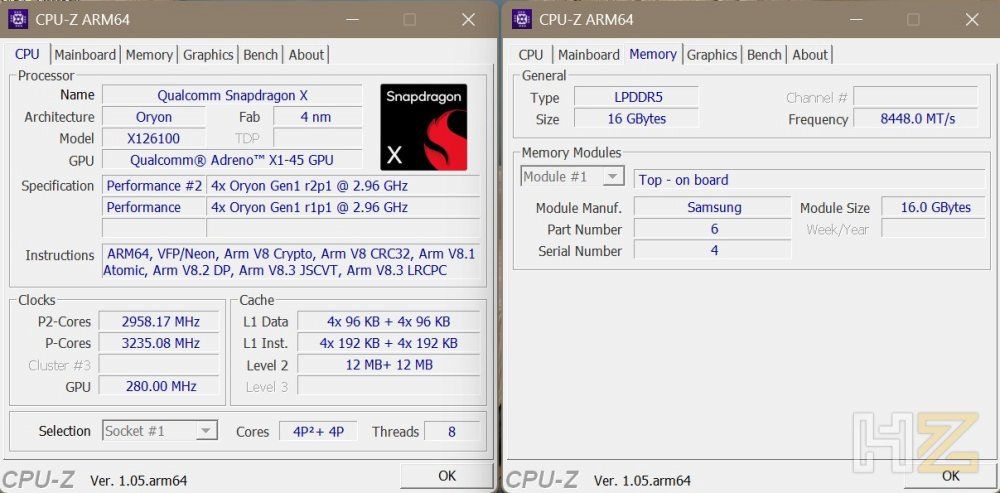Open Mainboard tab in right window

(x=589, y=55)
